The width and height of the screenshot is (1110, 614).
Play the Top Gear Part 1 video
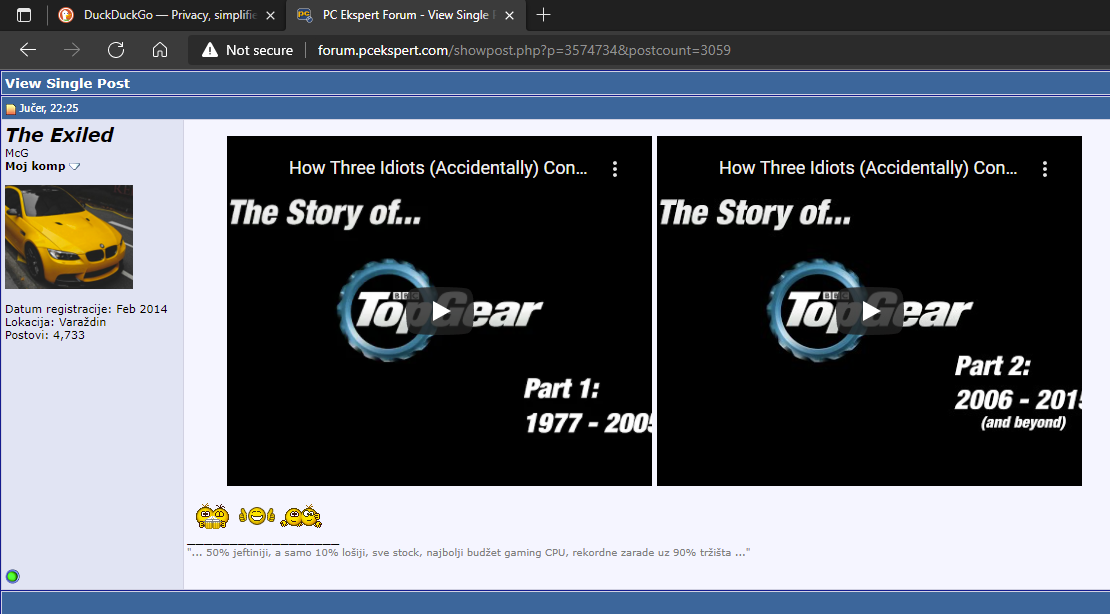(440, 311)
